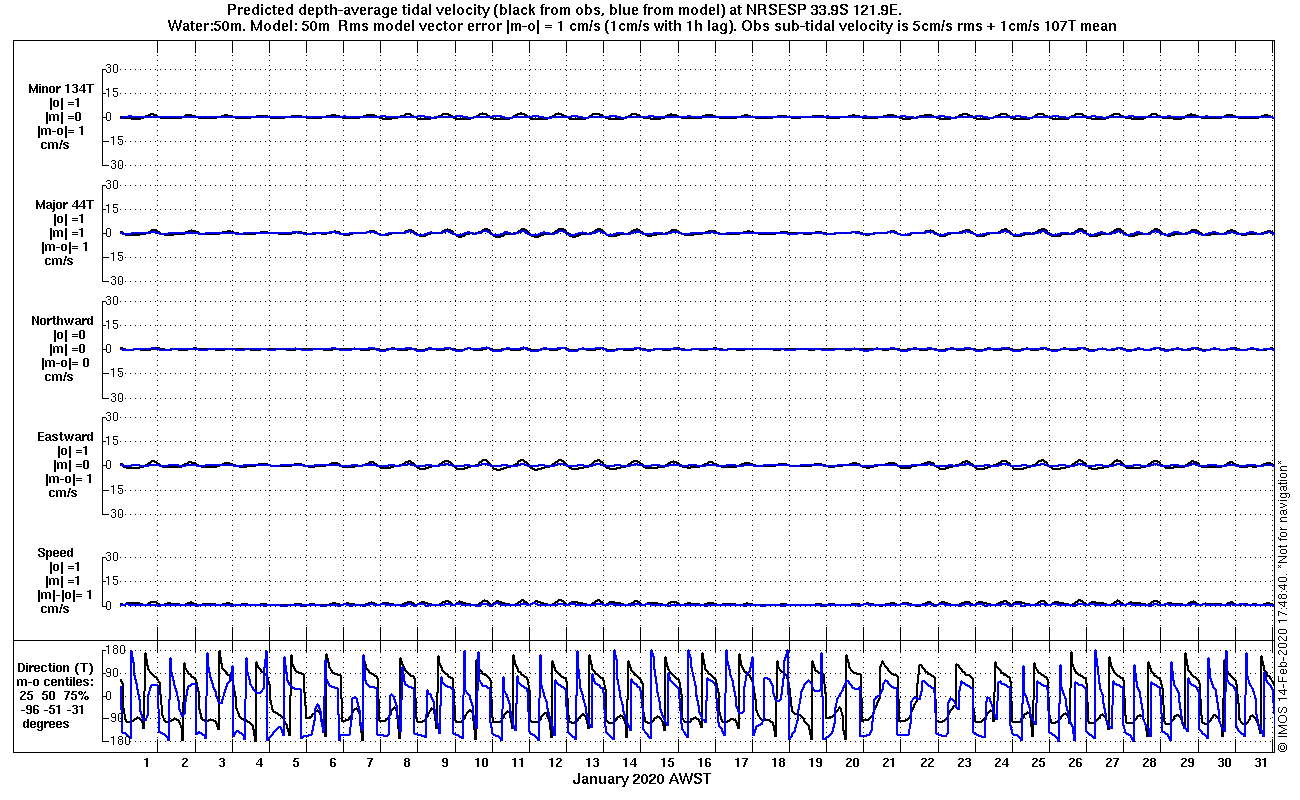This screenshot has height=800, width=1300.
Task: Click the 'Northward' panel label
Action: coord(62,321)
